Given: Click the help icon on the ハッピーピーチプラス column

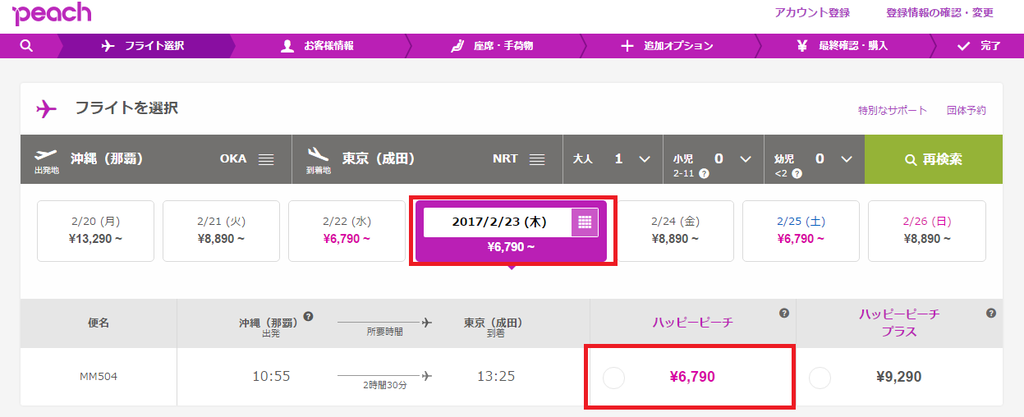Looking at the screenshot, I should tap(991, 313).
